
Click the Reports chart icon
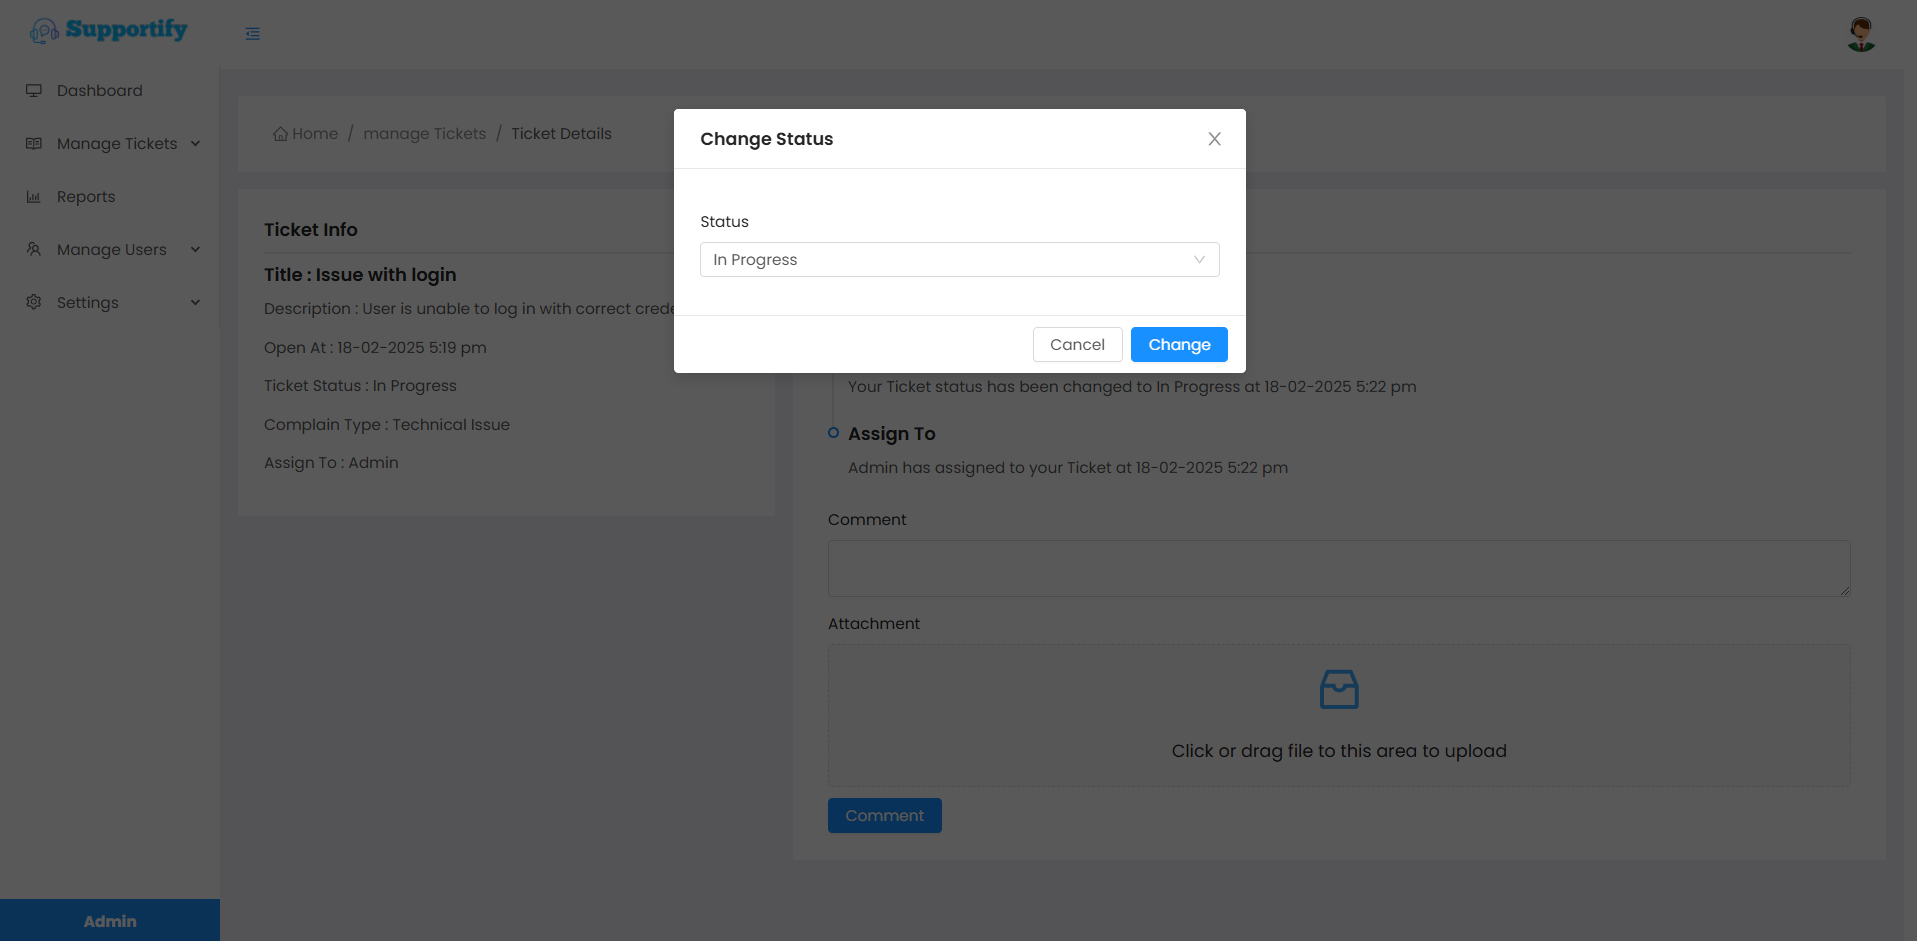[34, 197]
